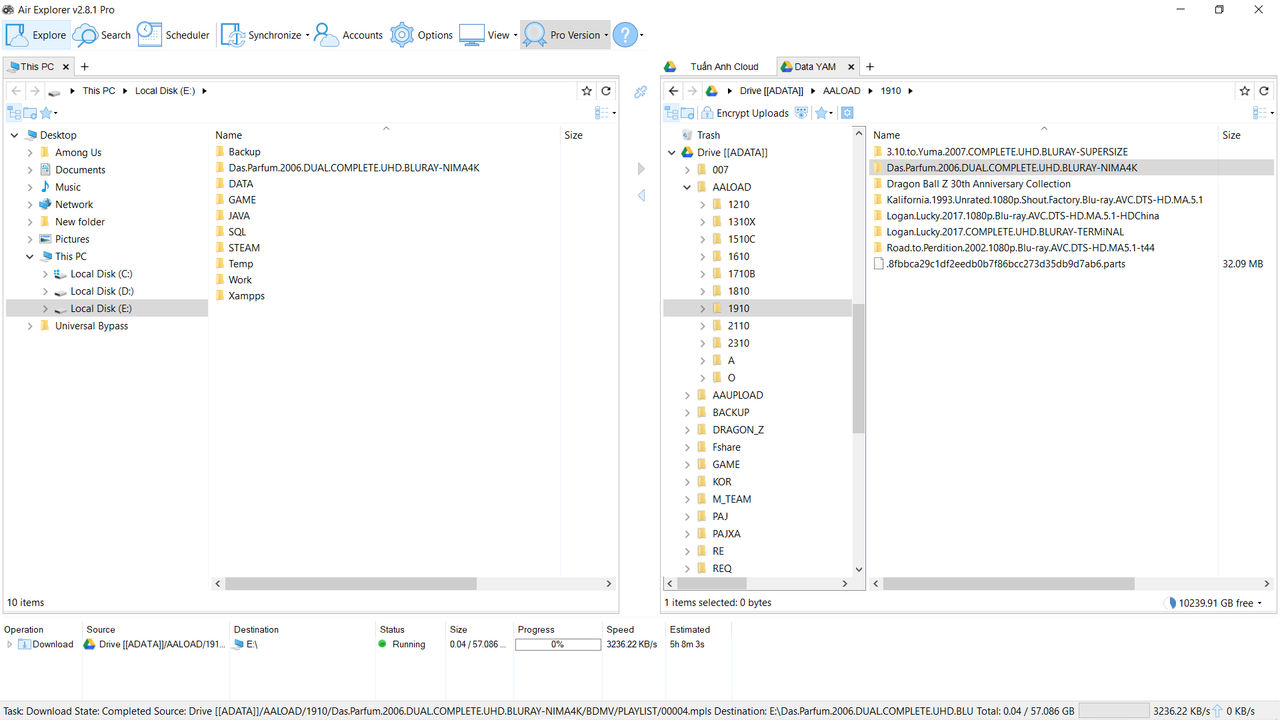Select Local Disk (D:) in tree
Screen dimensions: 1280x720
click(x=101, y=291)
